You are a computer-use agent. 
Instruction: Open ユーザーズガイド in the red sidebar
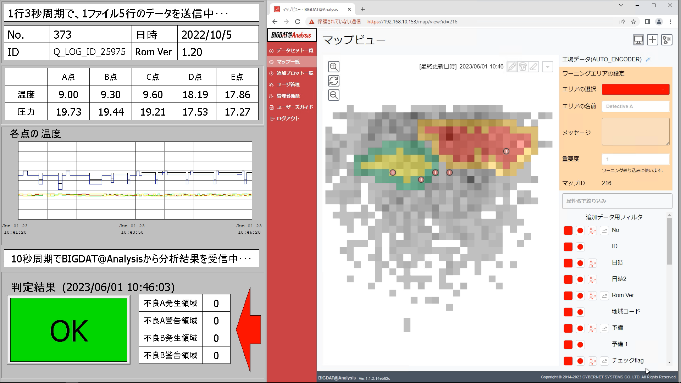tap(291, 107)
